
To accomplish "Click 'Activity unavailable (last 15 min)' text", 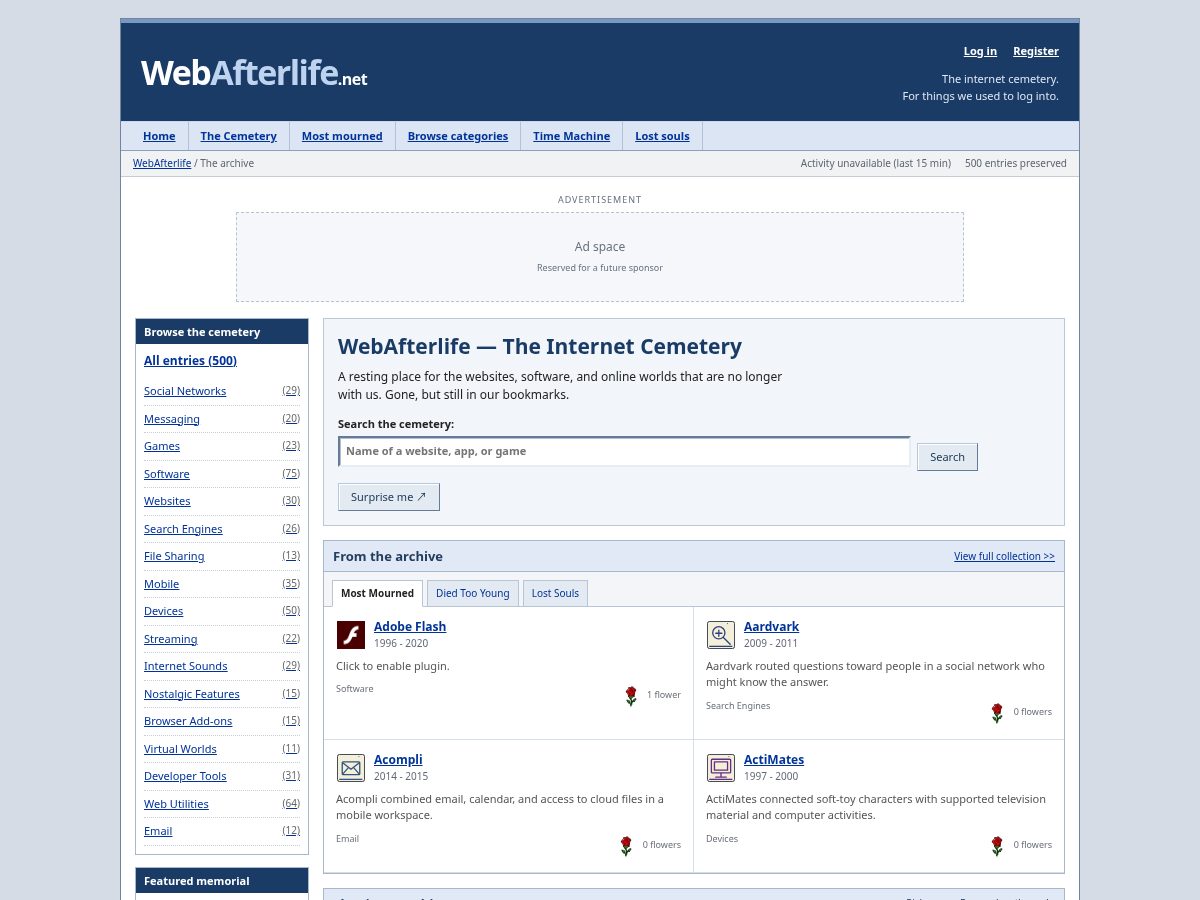I will click(x=876, y=163).
